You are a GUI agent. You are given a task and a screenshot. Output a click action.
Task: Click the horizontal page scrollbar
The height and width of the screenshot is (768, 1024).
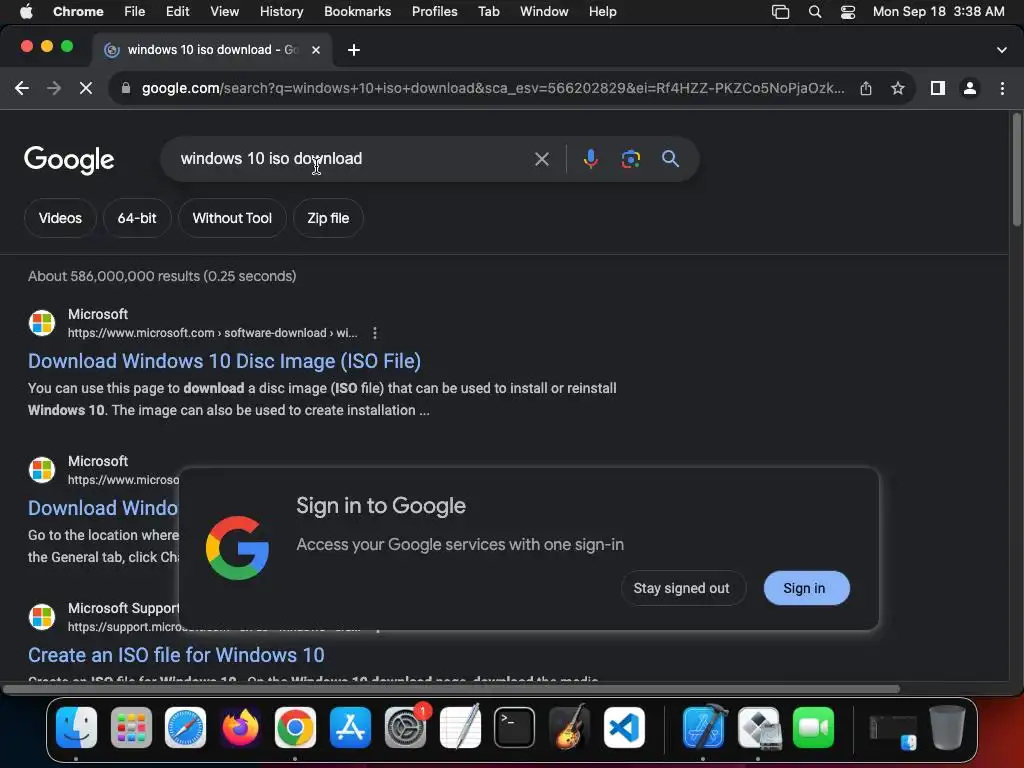pyautogui.click(x=451, y=689)
